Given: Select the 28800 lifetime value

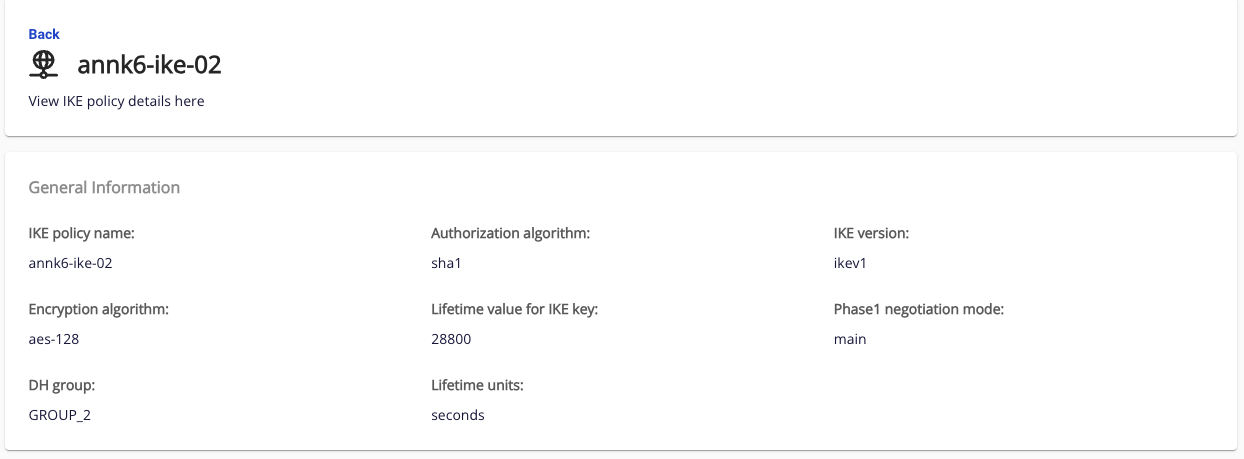Looking at the screenshot, I should click(x=451, y=339).
